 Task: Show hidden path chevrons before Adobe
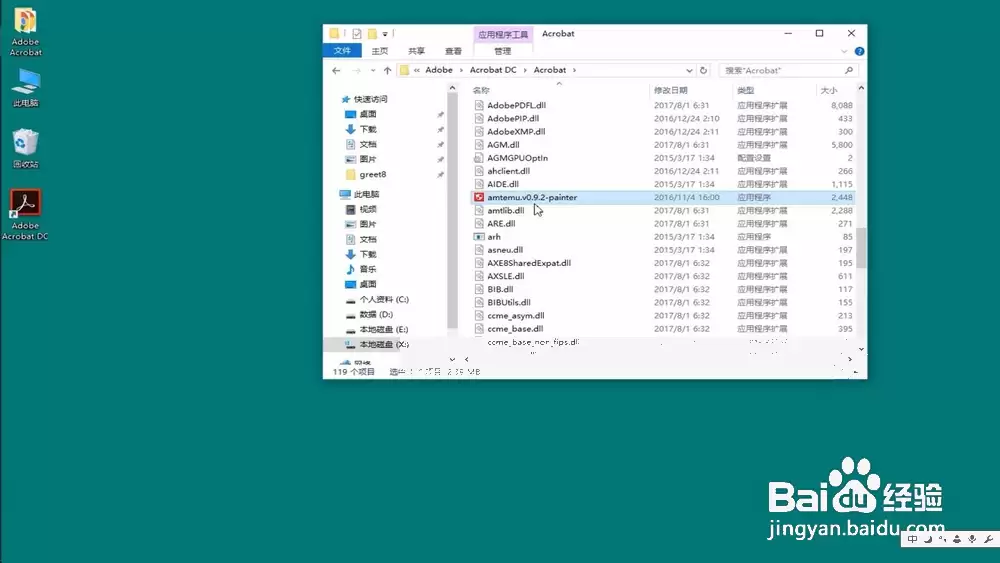(416, 70)
